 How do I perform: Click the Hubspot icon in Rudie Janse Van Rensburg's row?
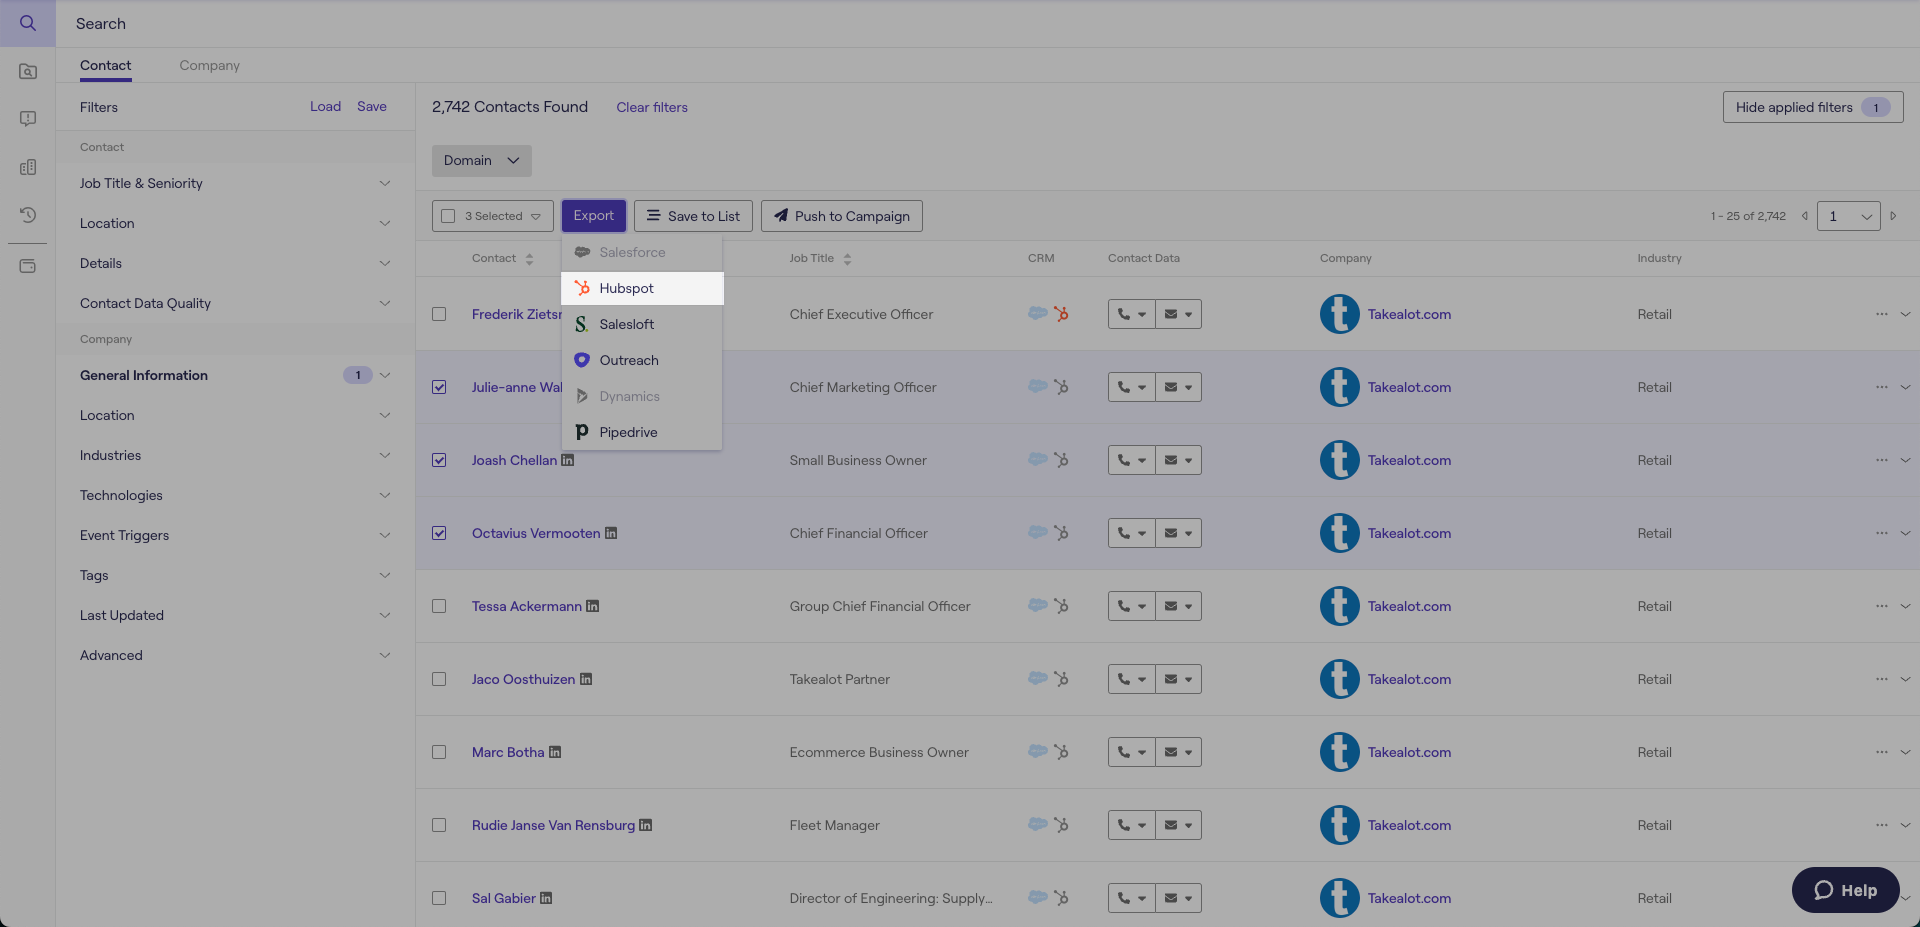1061,825
